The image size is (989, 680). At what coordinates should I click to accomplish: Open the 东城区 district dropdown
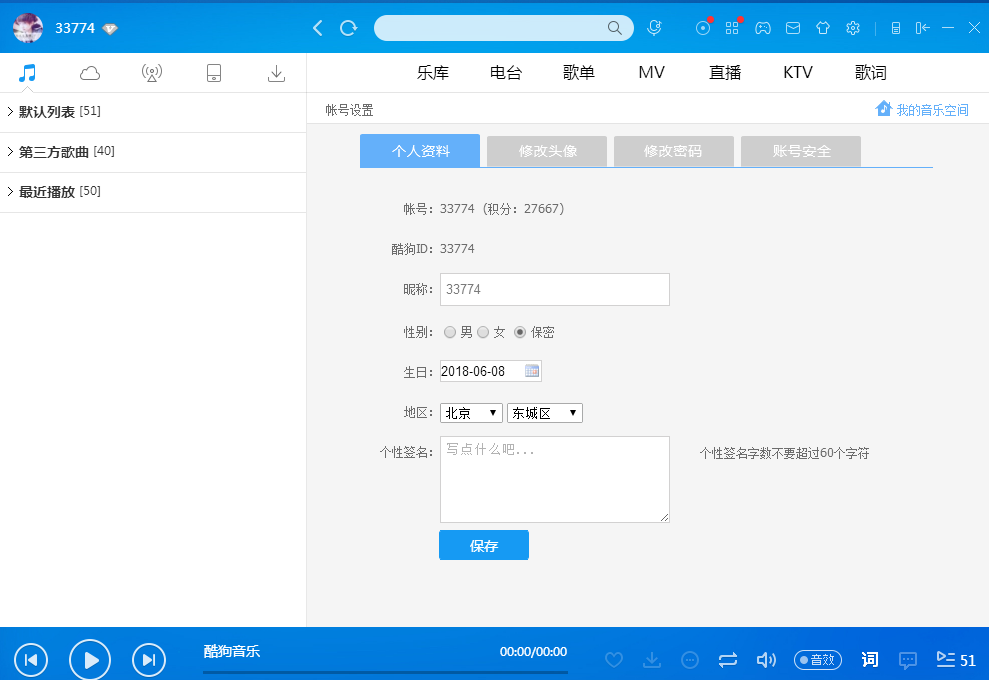(545, 413)
